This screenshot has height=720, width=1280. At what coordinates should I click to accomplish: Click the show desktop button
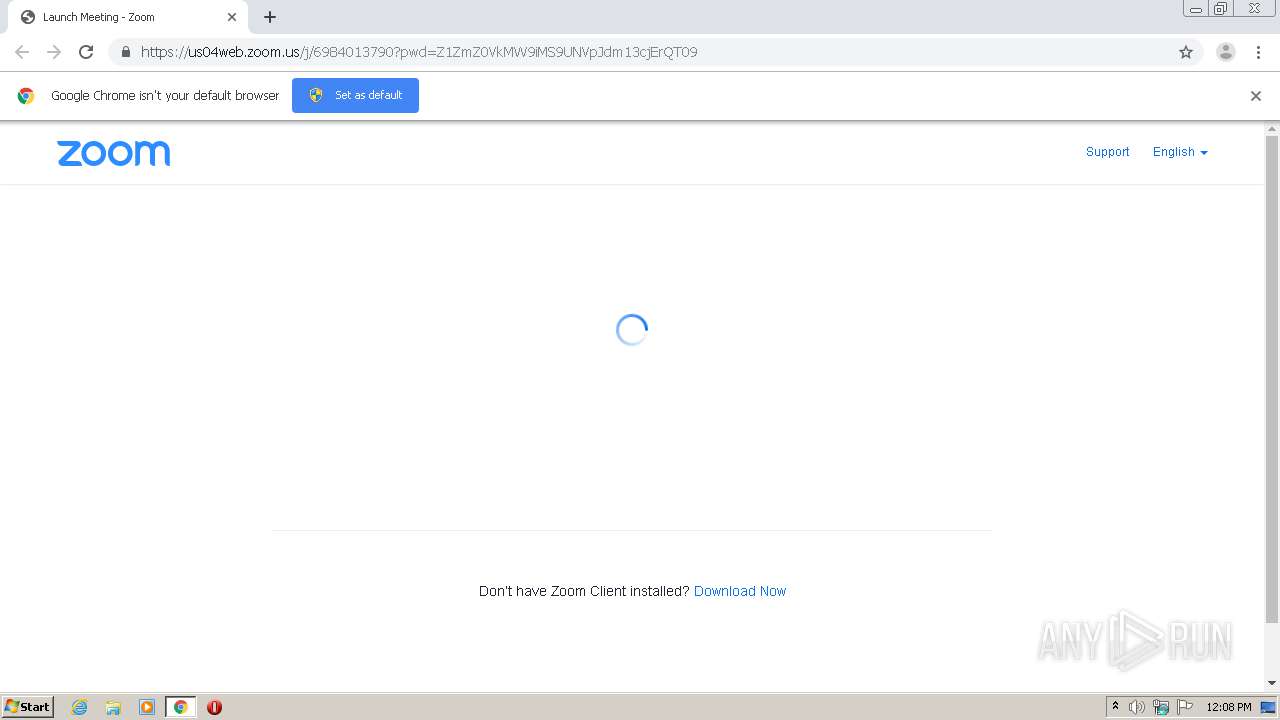tap(1268, 707)
